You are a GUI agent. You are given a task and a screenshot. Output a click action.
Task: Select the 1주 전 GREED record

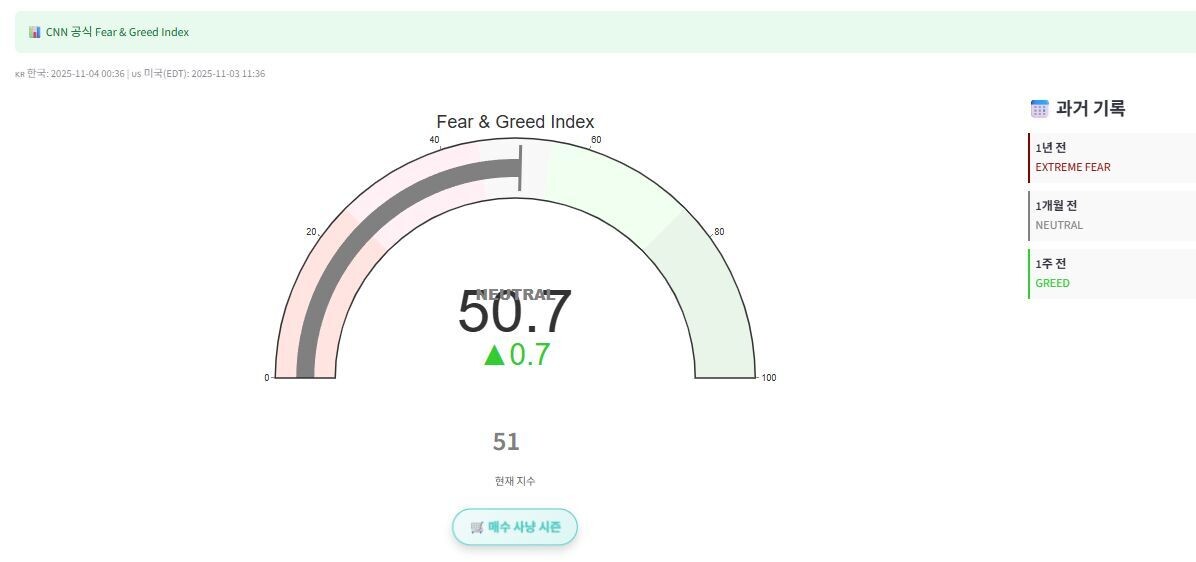coord(1111,274)
